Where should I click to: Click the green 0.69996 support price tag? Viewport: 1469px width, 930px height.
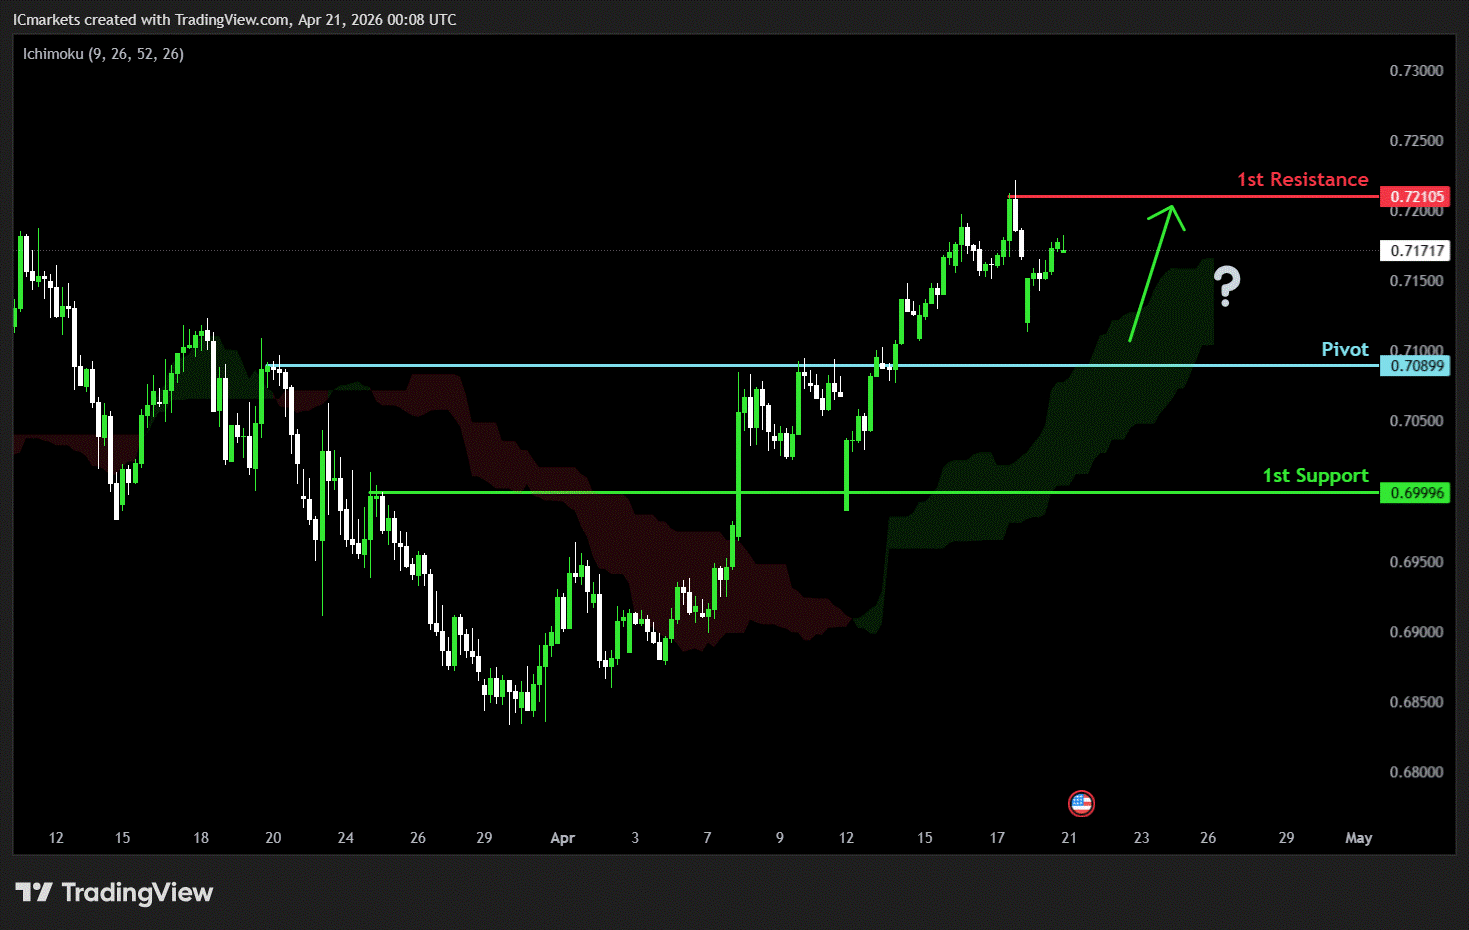click(x=1416, y=493)
